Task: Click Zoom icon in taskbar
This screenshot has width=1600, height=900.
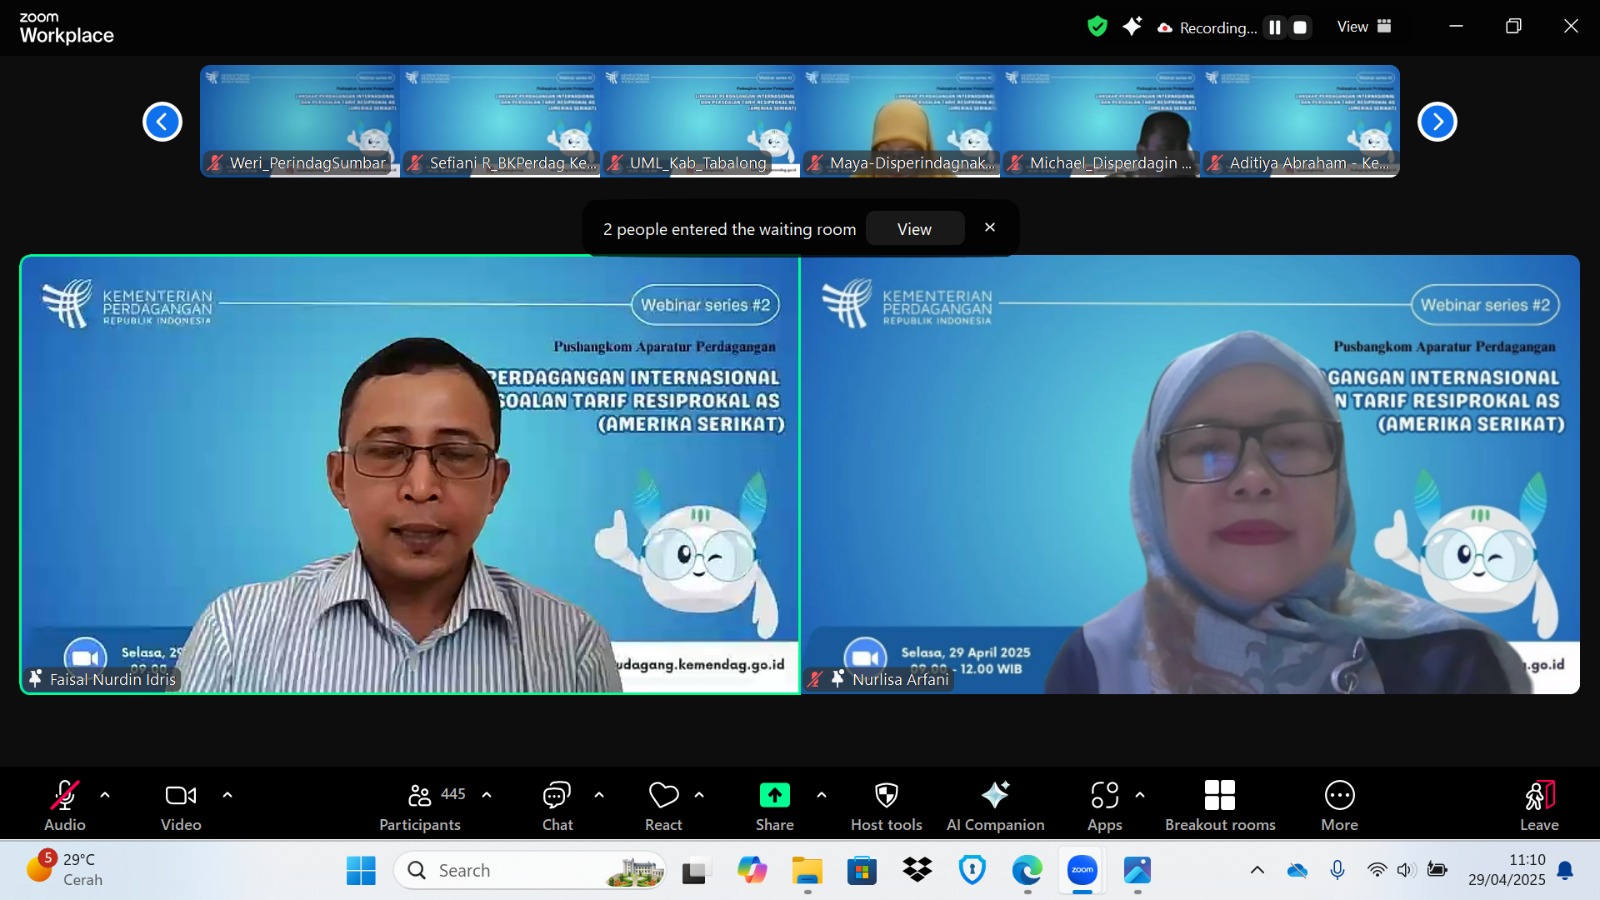Action: 1082,871
